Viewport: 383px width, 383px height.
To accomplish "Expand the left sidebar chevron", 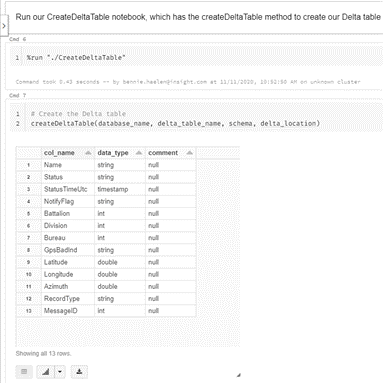I will tap(4, 25).
